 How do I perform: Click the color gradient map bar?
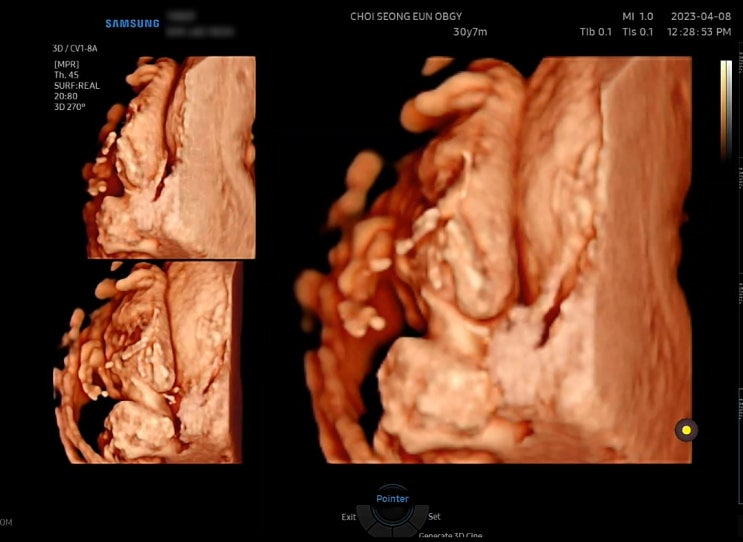coord(726,109)
